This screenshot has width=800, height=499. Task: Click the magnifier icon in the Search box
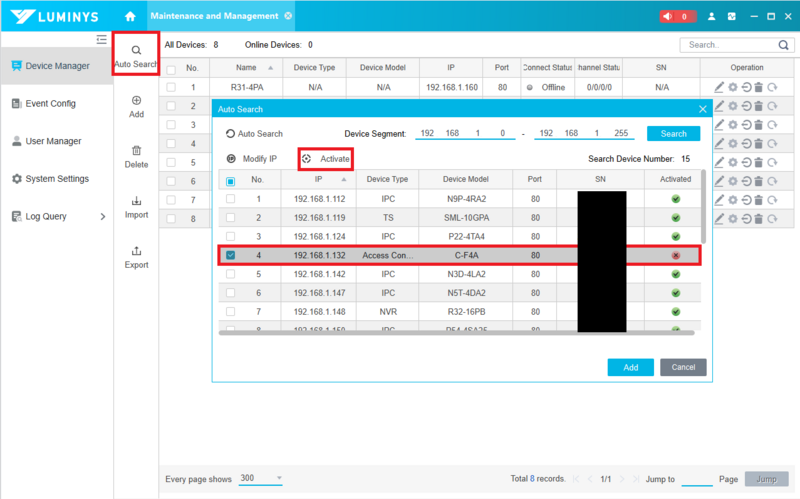pyautogui.click(x=783, y=45)
